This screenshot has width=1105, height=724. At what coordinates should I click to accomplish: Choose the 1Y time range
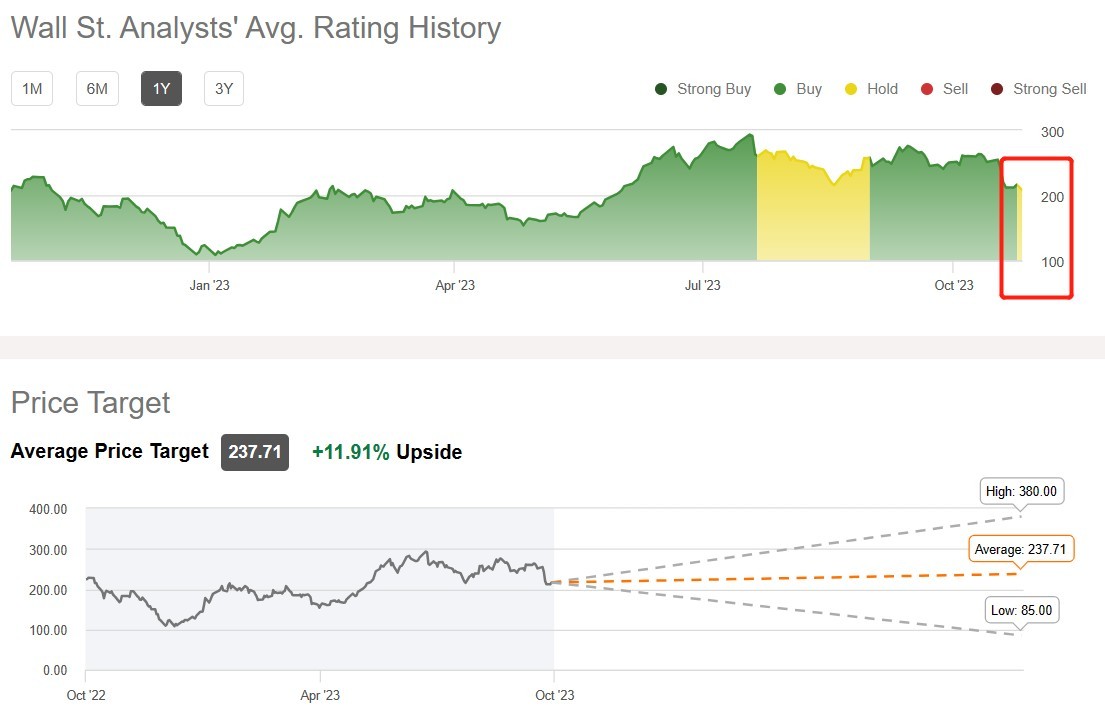(x=161, y=89)
